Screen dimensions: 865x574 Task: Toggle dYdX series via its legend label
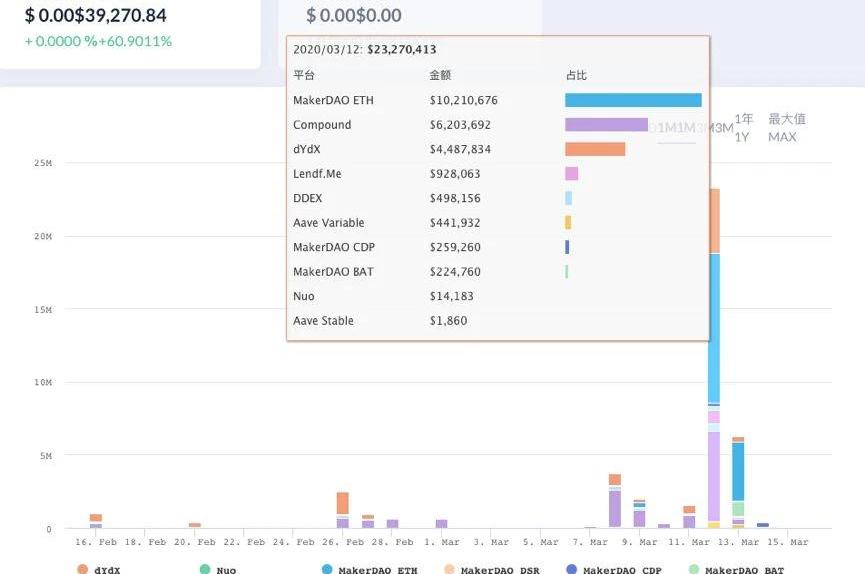pos(107,570)
